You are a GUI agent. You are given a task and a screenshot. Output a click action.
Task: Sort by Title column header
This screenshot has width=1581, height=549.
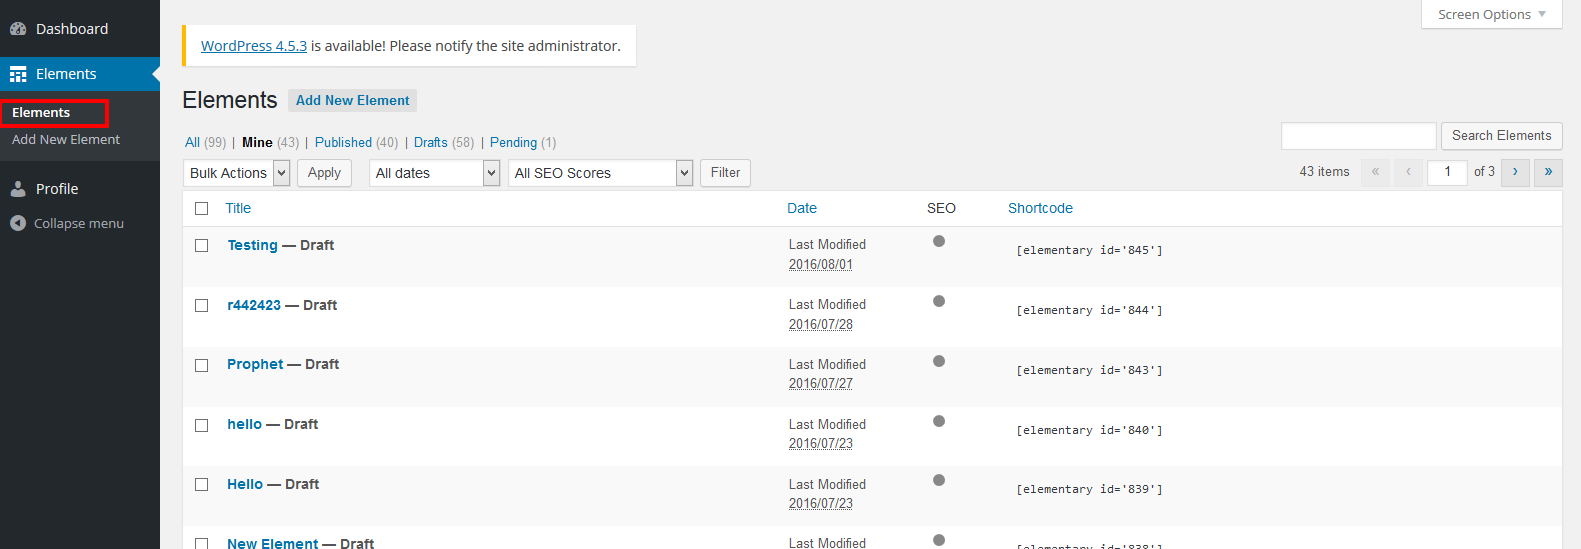(238, 208)
